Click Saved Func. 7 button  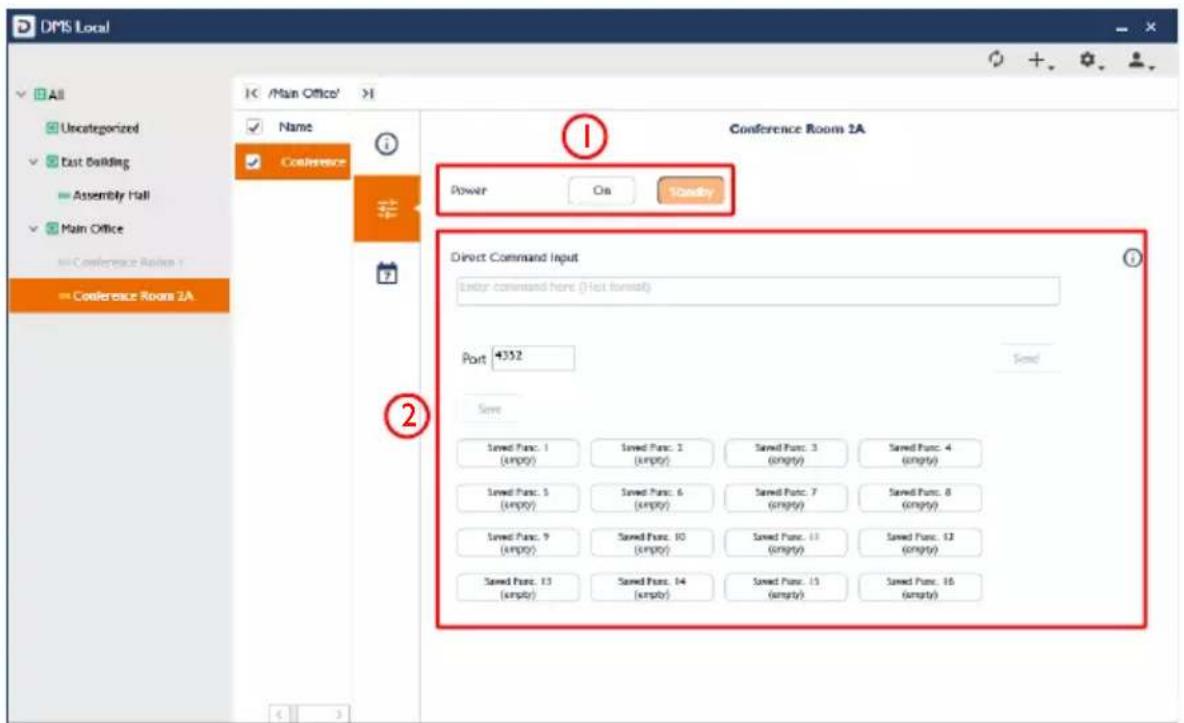point(786,498)
